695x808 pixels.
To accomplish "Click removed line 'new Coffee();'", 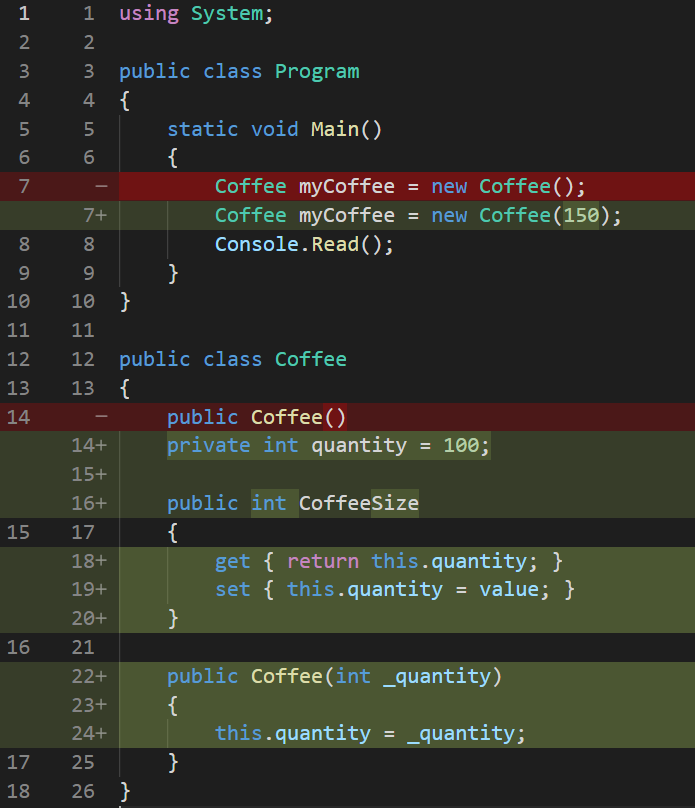I will 400,187.
